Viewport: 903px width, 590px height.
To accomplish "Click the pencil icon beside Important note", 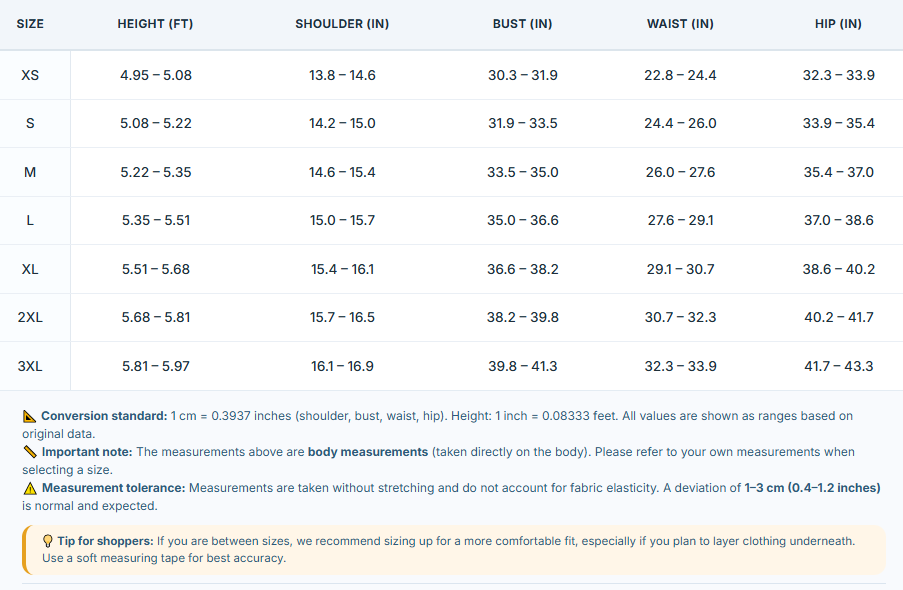I will [x=30, y=452].
